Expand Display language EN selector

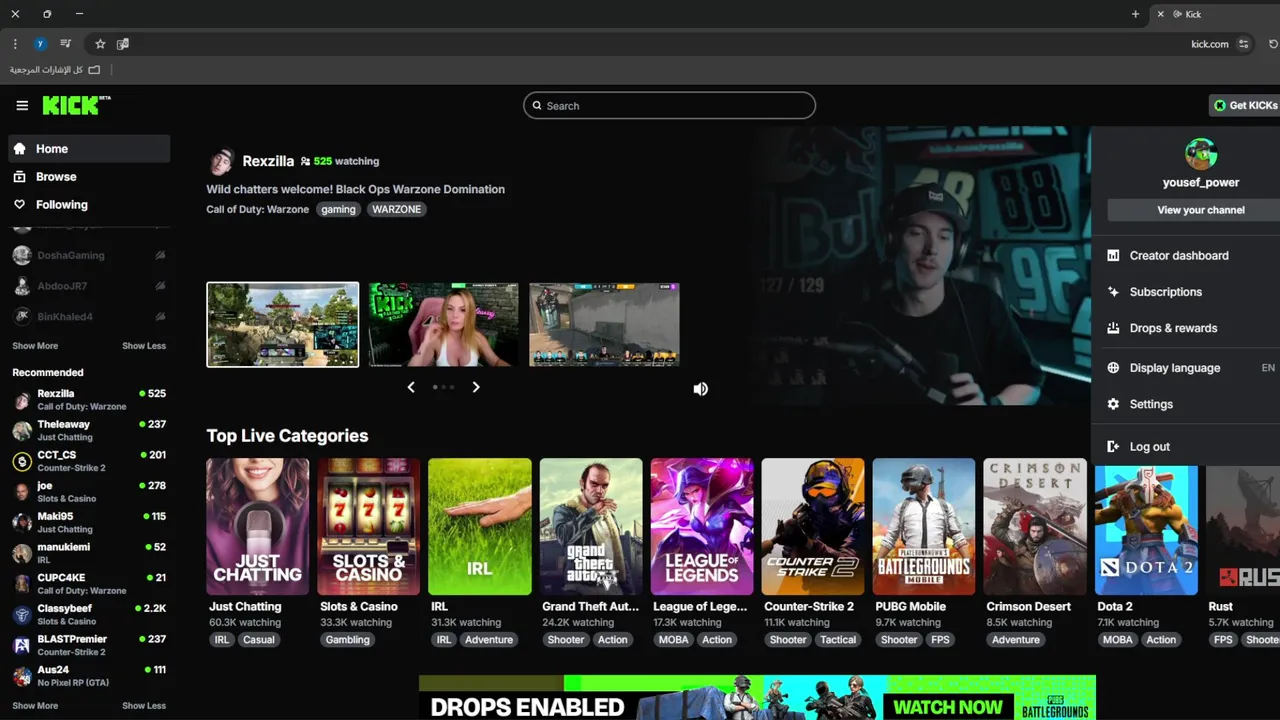click(x=1188, y=368)
